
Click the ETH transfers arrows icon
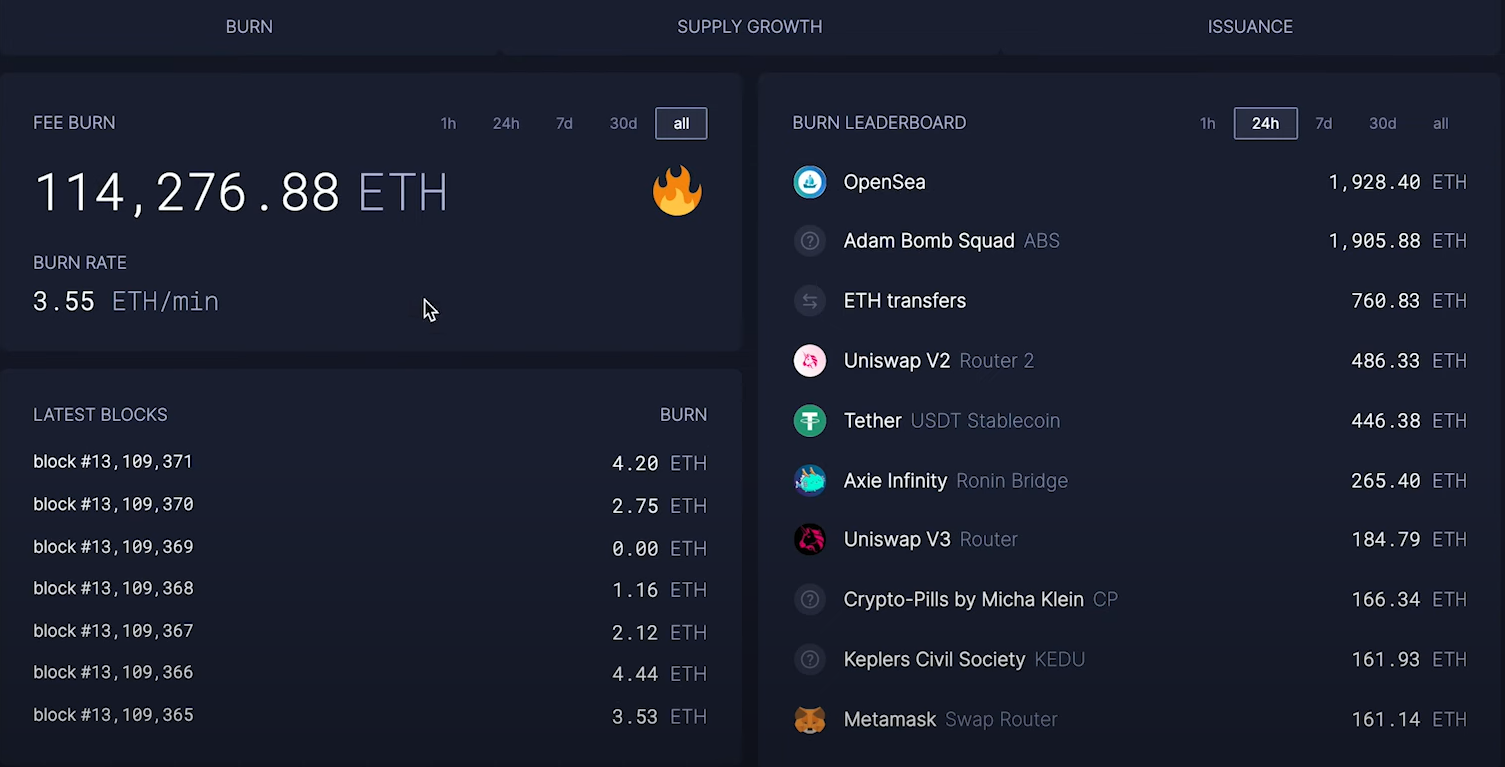click(809, 301)
